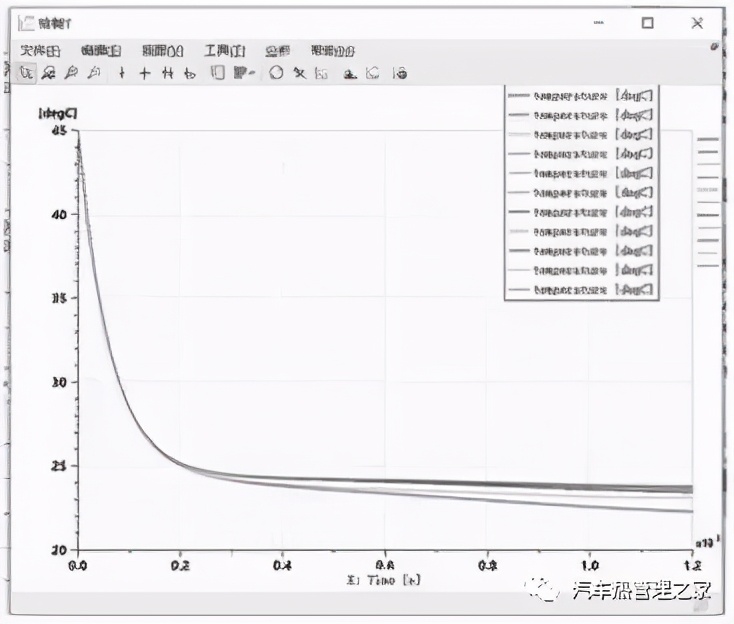Select the second legend entry
The width and height of the screenshot is (734, 624).
click(580, 115)
